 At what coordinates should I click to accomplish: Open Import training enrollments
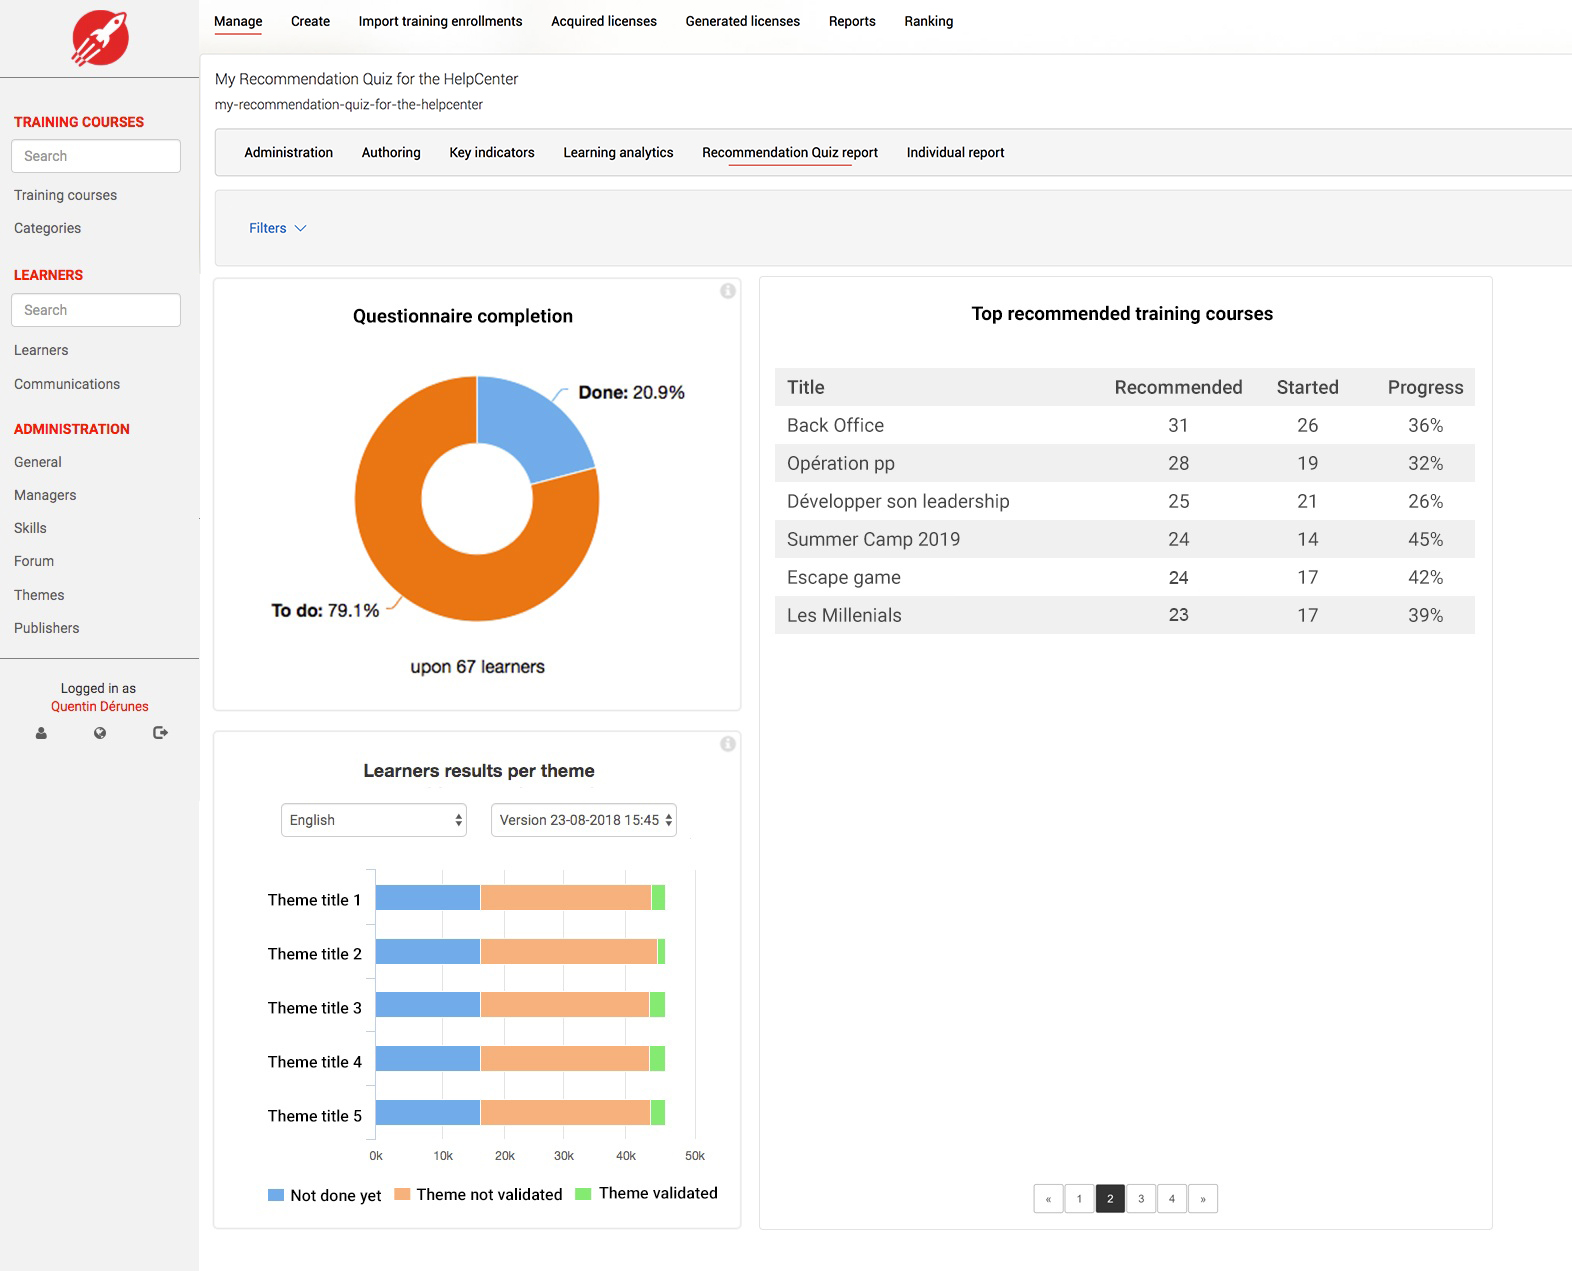440,21
